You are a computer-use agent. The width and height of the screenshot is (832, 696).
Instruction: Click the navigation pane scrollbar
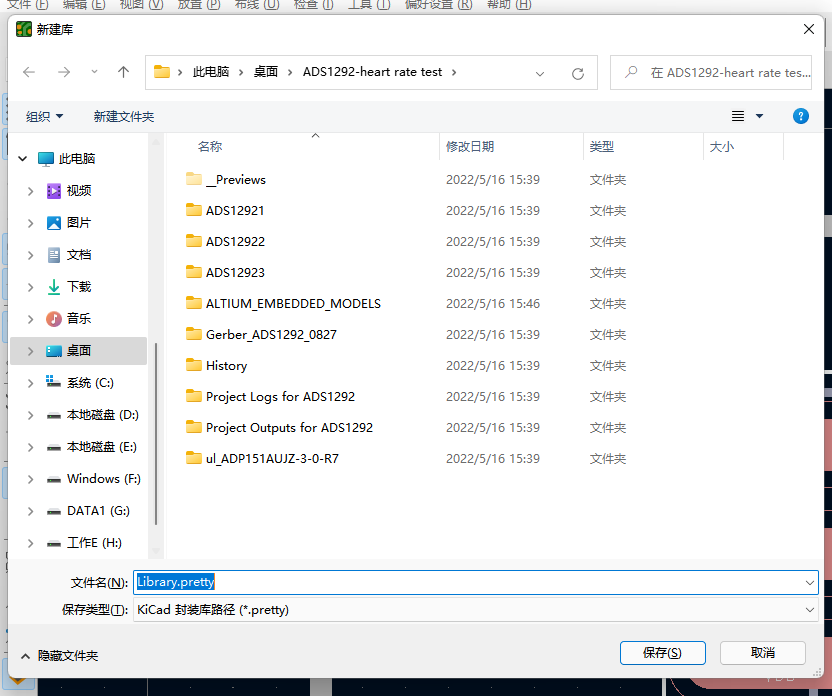point(156,433)
